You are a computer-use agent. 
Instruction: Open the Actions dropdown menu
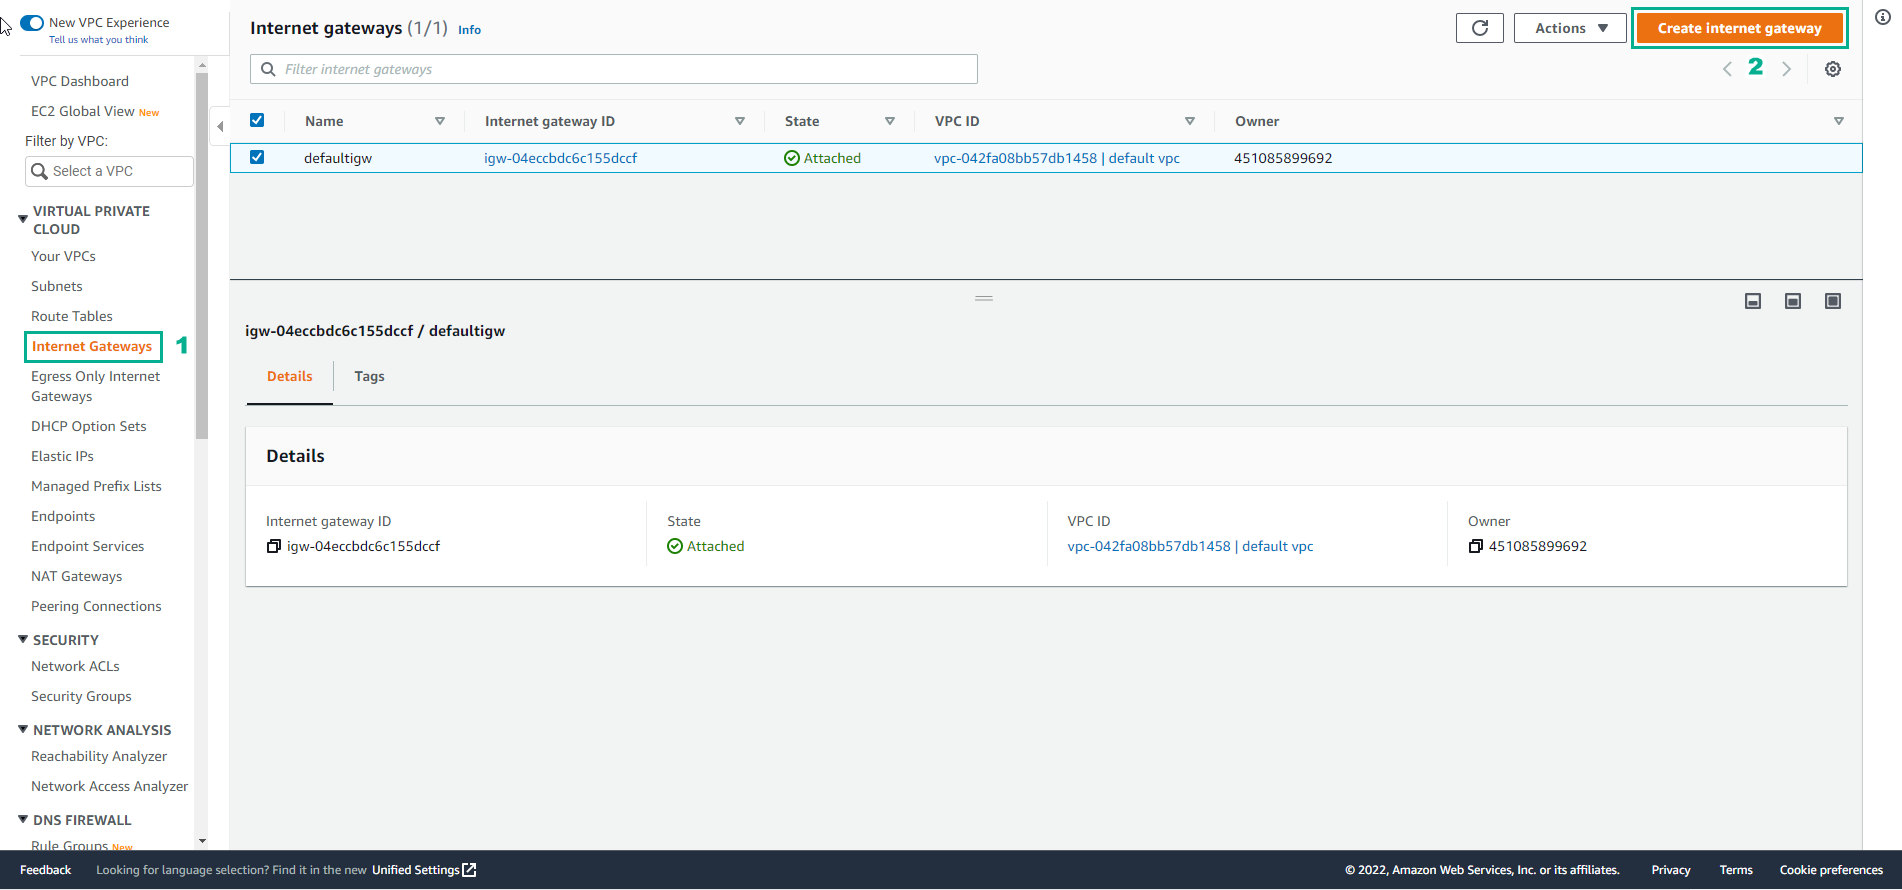[1571, 28]
